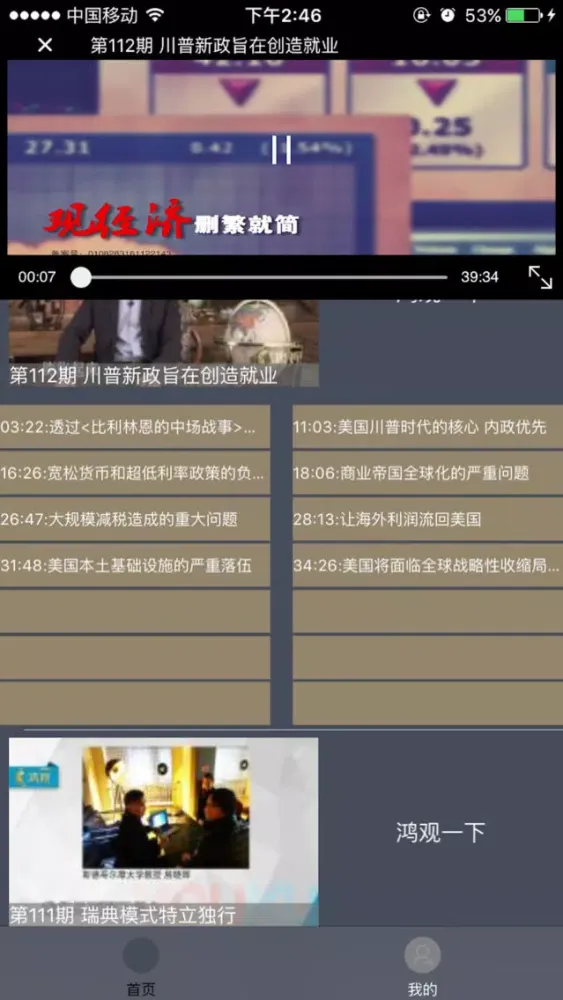Go to the 首页 tab
Screen dimensions: 563x1000
[x=141, y=967]
